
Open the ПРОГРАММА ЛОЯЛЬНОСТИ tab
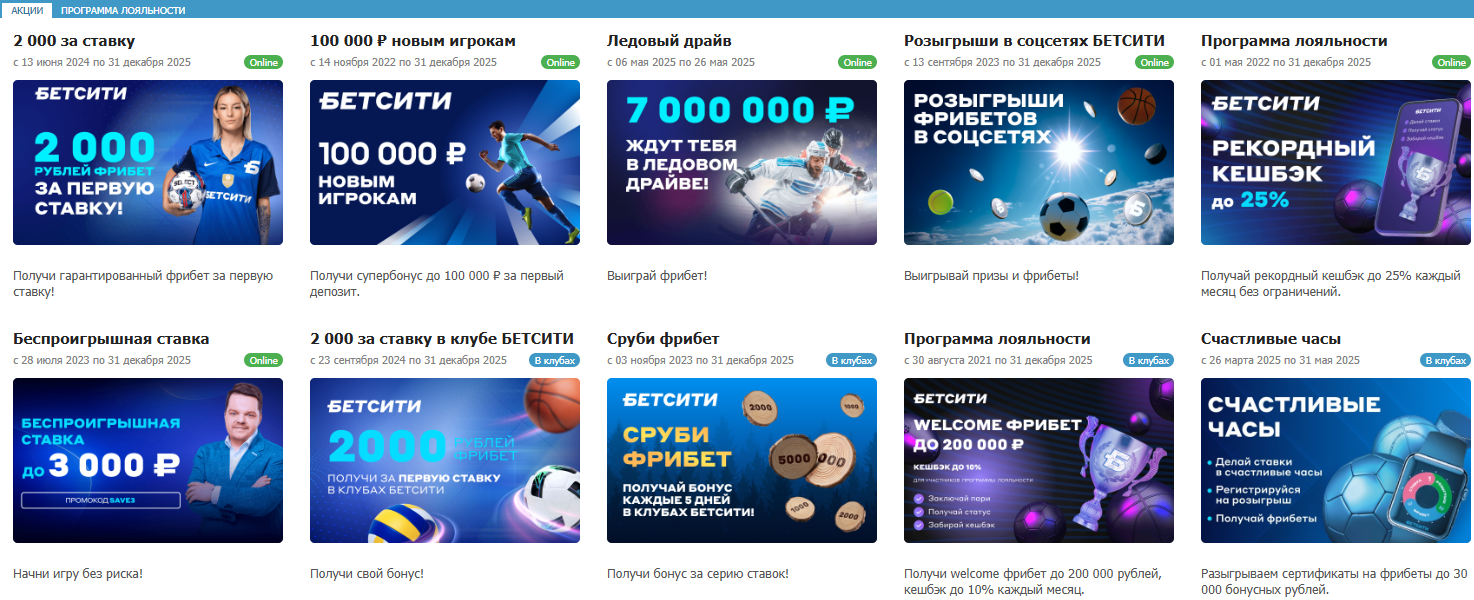click(123, 10)
